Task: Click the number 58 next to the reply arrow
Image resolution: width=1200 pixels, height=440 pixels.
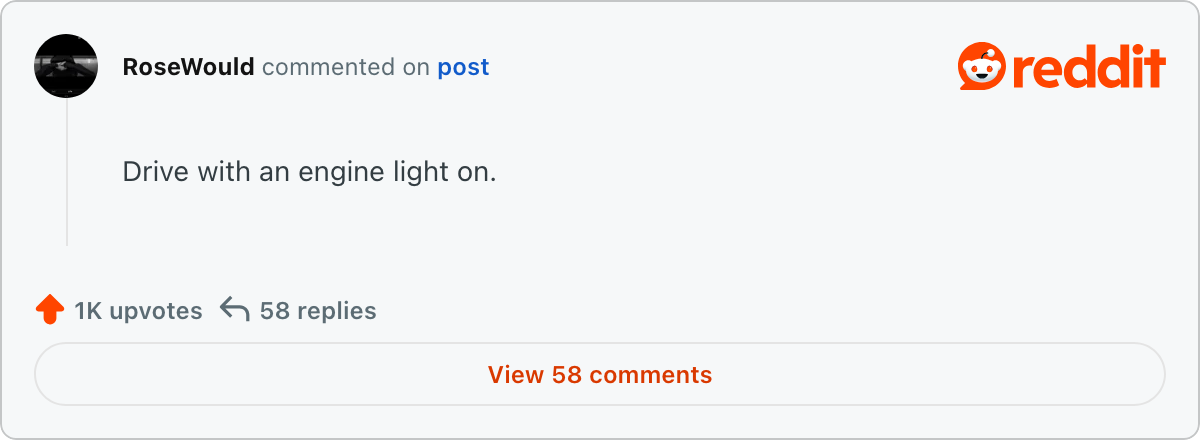Action: (274, 311)
